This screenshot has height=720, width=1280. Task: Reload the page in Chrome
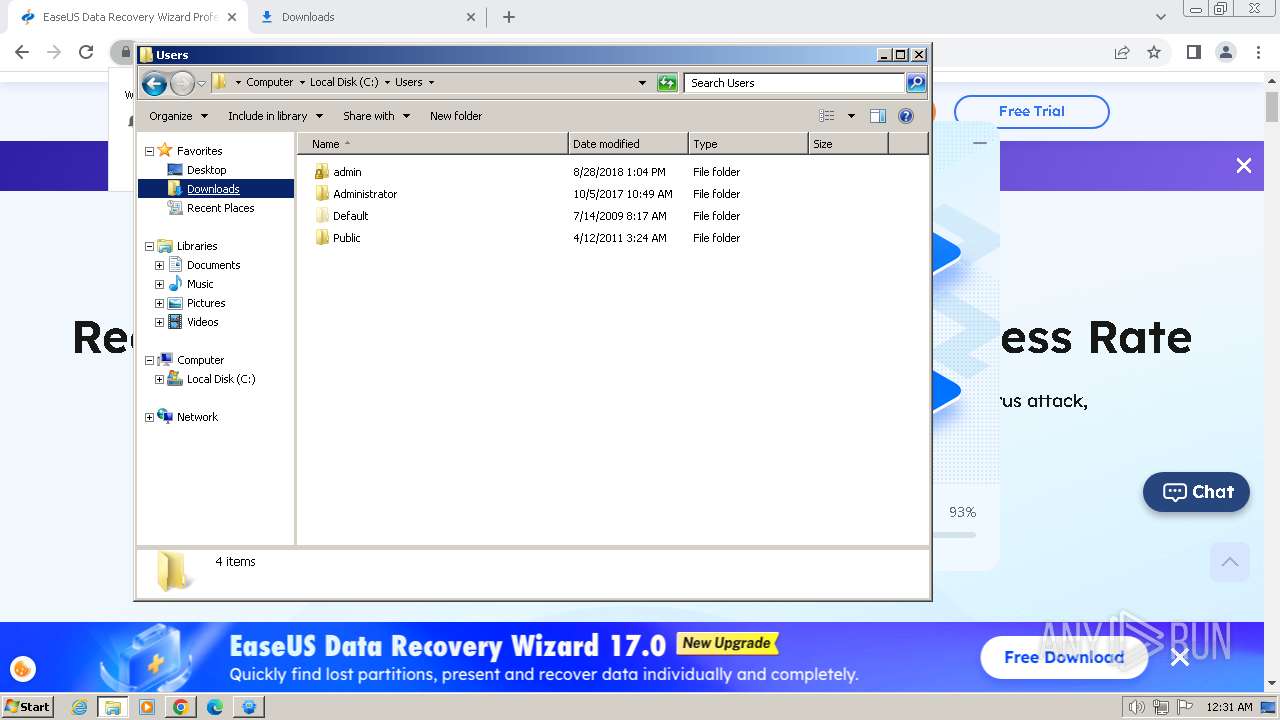point(86,52)
